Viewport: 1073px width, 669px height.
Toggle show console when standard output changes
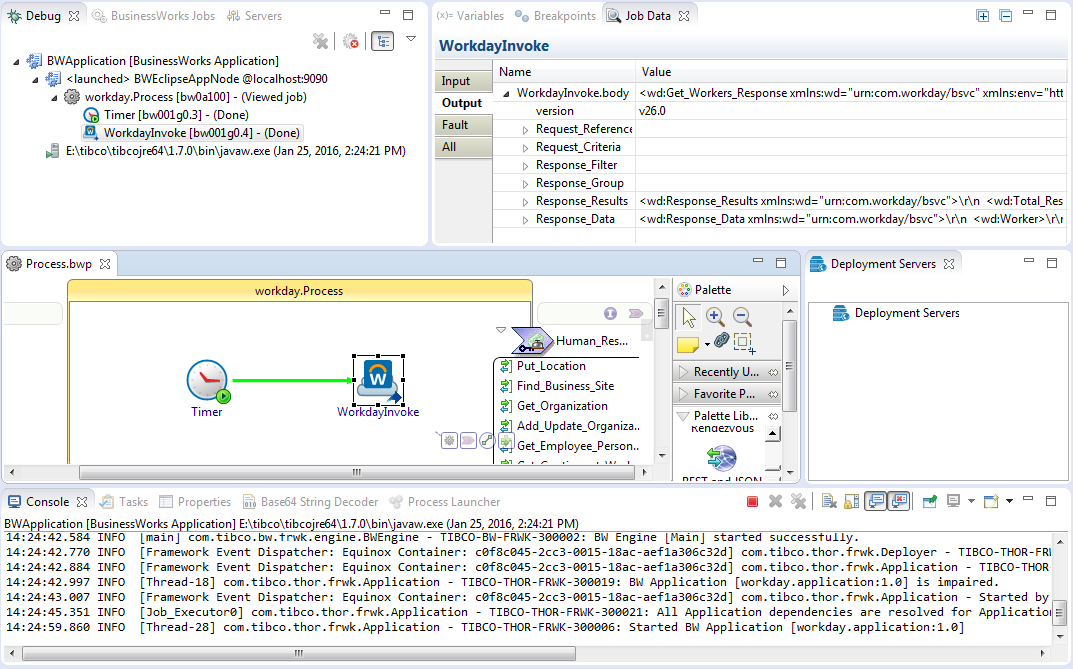[x=875, y=501]
